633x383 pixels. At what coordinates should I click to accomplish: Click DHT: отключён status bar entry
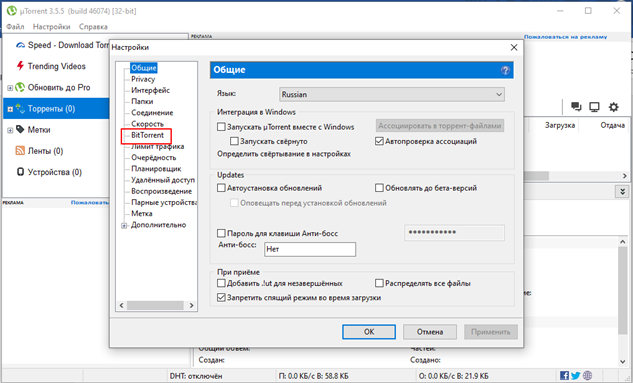(196, 376)
